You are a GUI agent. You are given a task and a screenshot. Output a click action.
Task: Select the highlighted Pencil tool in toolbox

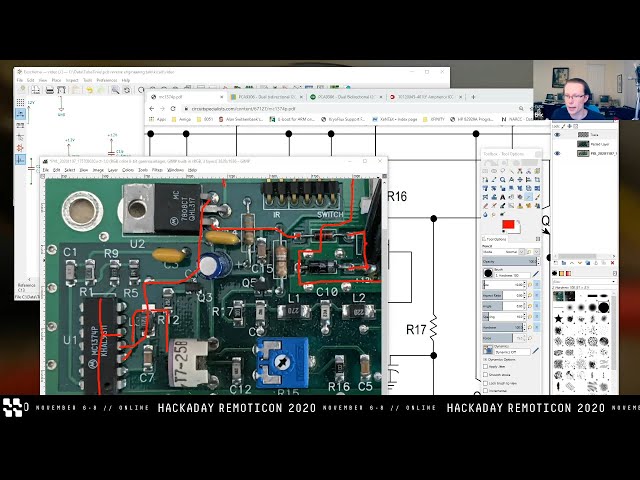pyautogui.click(x=529, y=197)
